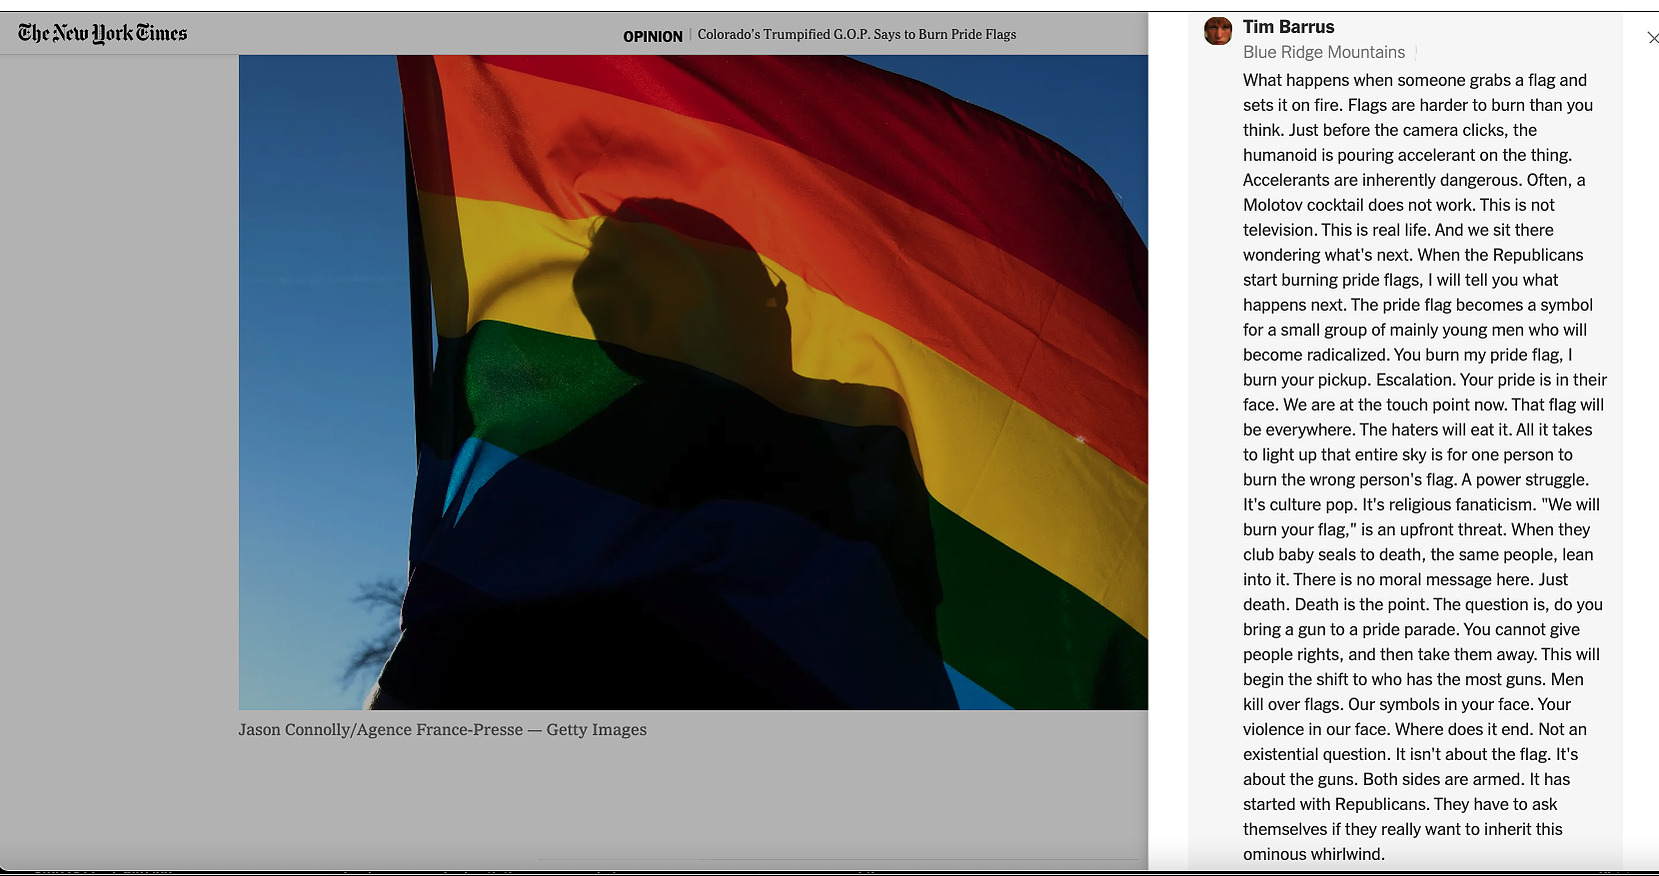Click The New York Times logo
Image resolution: width=1659 pixels, height=876 pixels.
point(103,33)
